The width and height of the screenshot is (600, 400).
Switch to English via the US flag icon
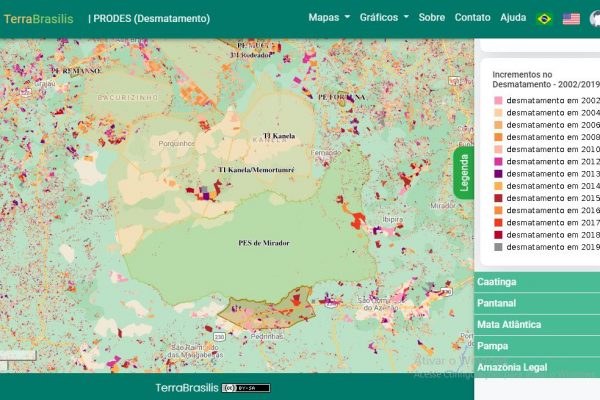tap(571, 18)
